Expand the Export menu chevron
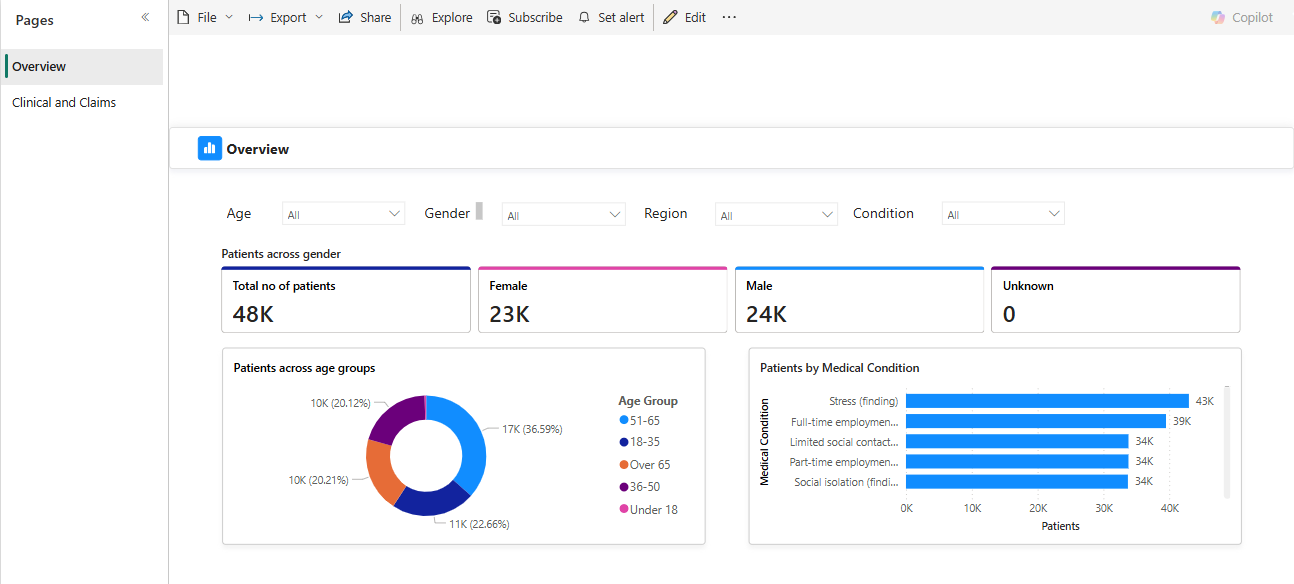The height and width of the screenshot is (584, 1294). tap(319, 17)
